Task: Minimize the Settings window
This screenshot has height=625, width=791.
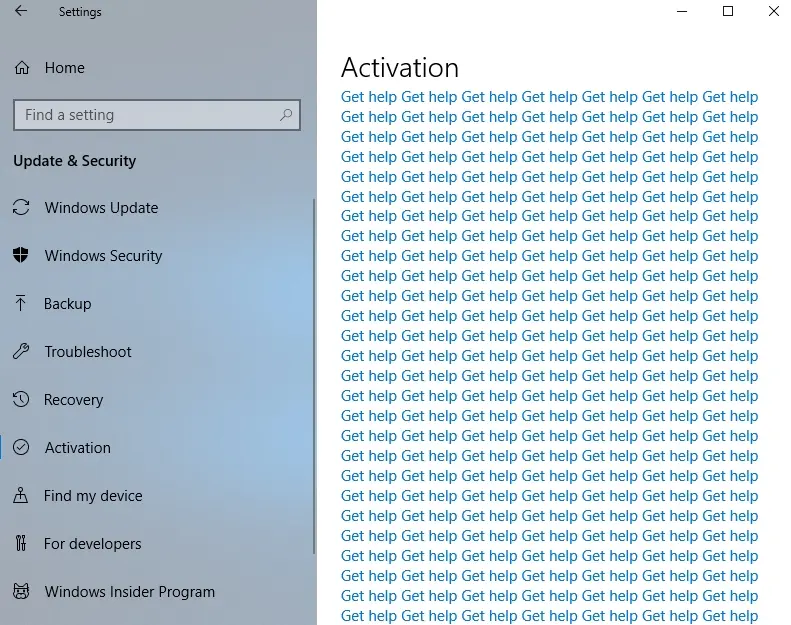Action: tap(682, 11)
